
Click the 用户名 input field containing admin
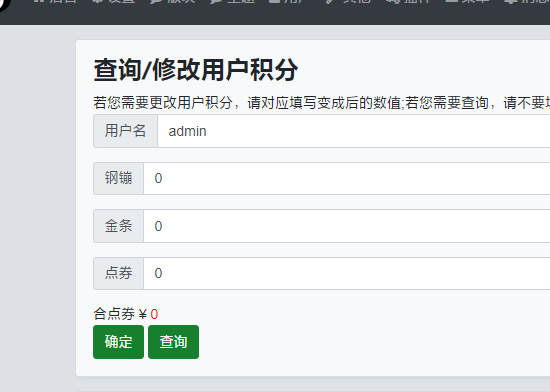click(x=354, y=131)
